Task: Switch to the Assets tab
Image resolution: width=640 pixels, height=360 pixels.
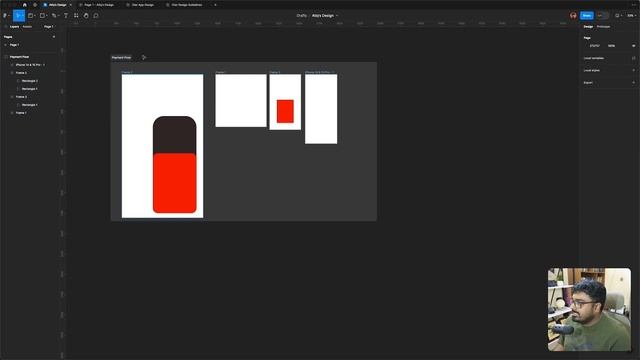Action: (x=27, y=27)
